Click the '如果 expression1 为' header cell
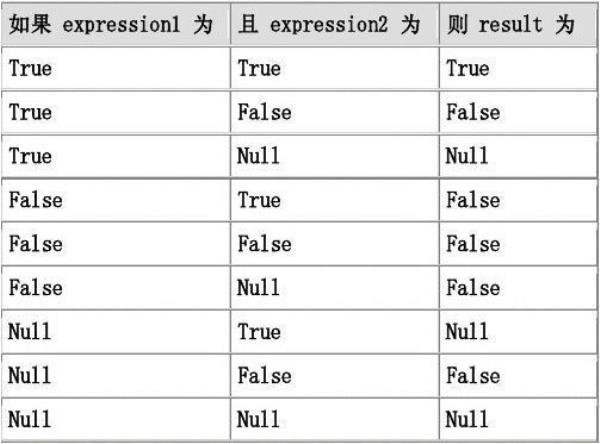 (x=116, y=24)
